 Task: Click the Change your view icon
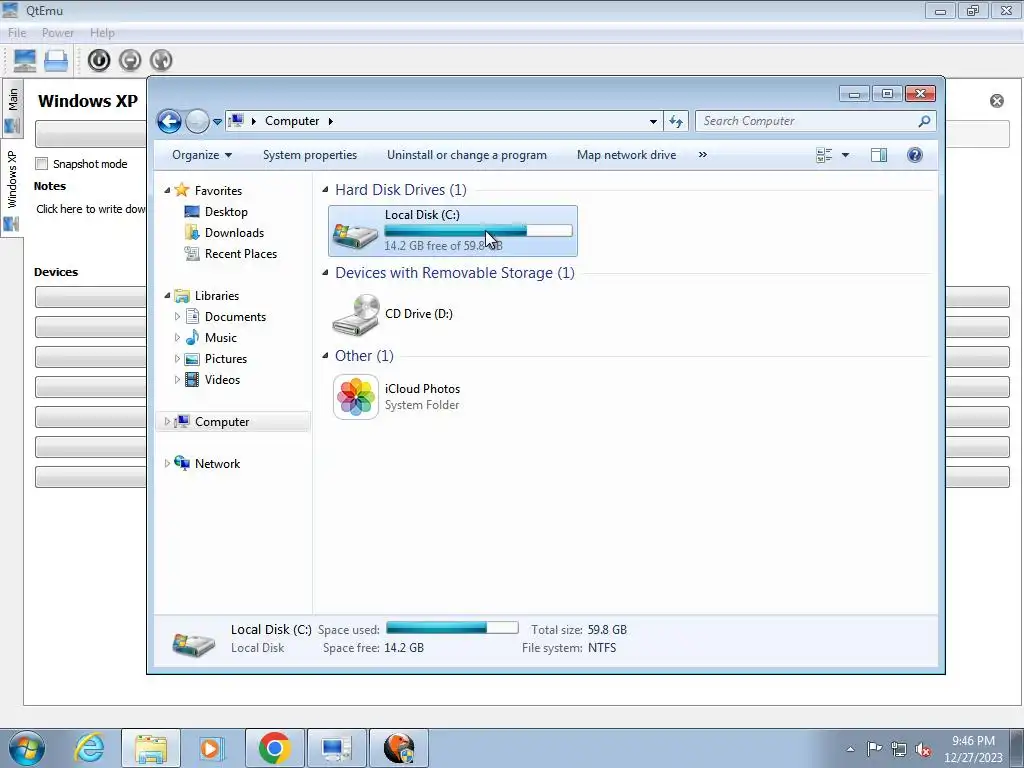point(824,155)
